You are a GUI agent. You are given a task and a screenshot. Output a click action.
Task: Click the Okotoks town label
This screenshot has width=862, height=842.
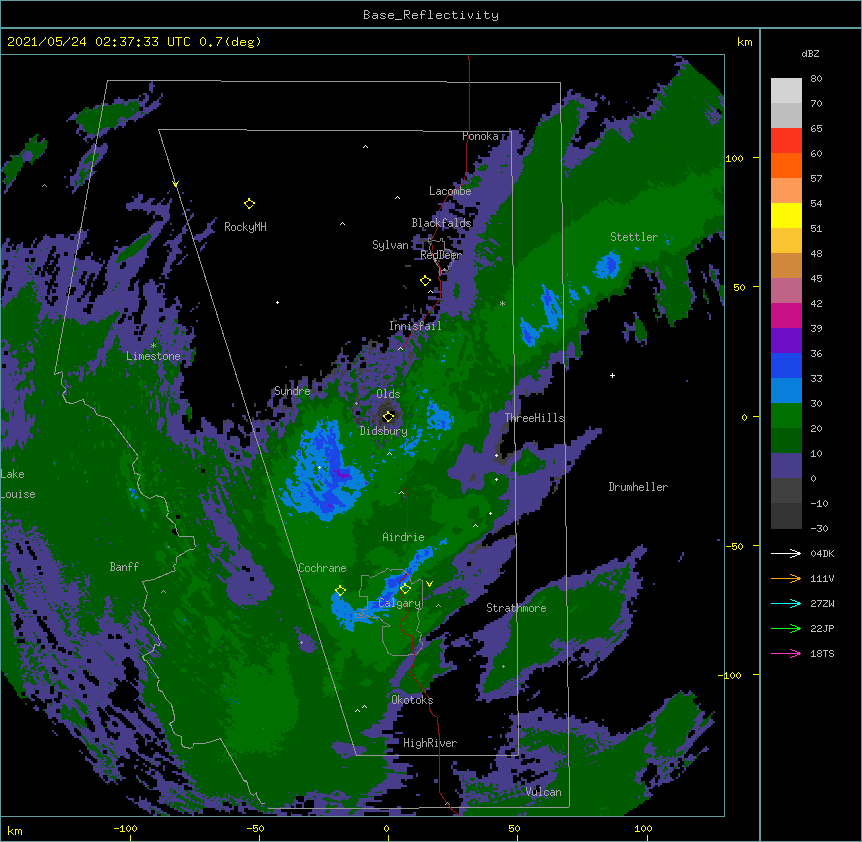pos(412,700)
